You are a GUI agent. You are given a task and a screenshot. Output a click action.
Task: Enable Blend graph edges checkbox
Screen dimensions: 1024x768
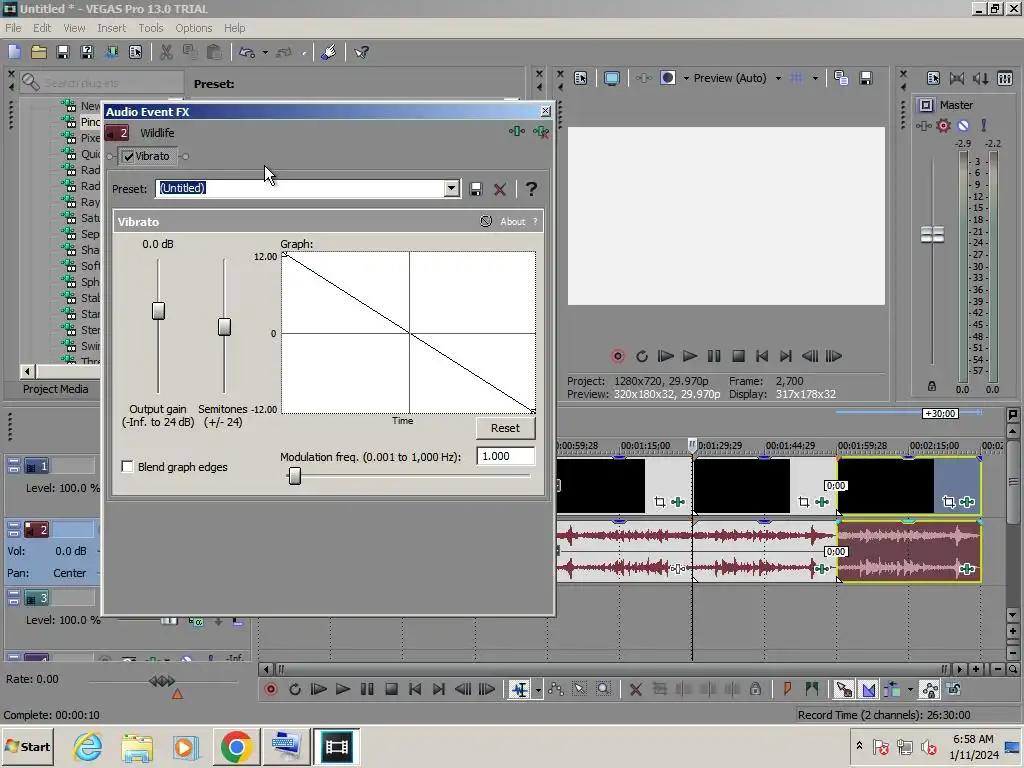pyautogui.click(x=127, y=466)
